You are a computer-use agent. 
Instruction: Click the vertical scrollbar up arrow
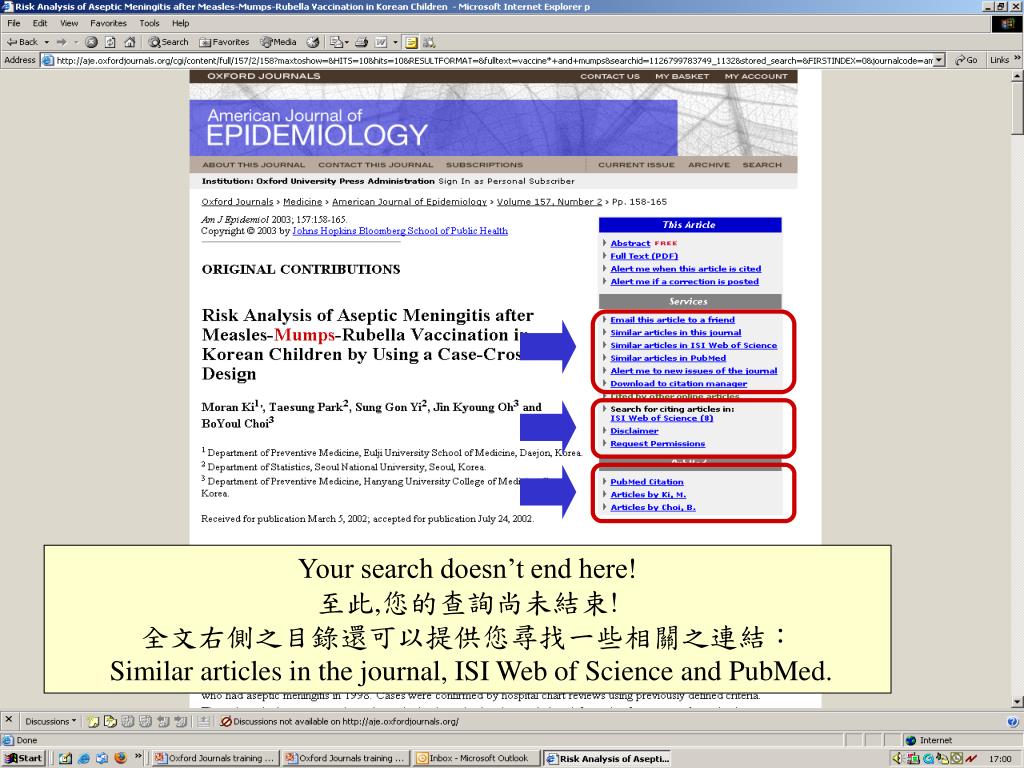coord(1017,76)
